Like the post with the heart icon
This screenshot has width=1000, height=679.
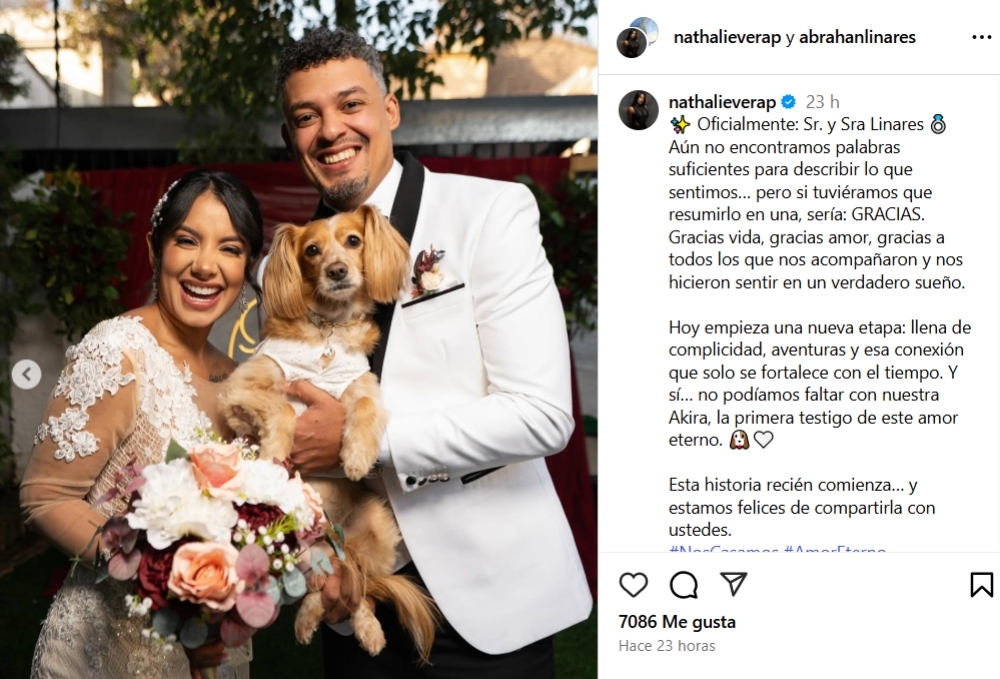633,584
